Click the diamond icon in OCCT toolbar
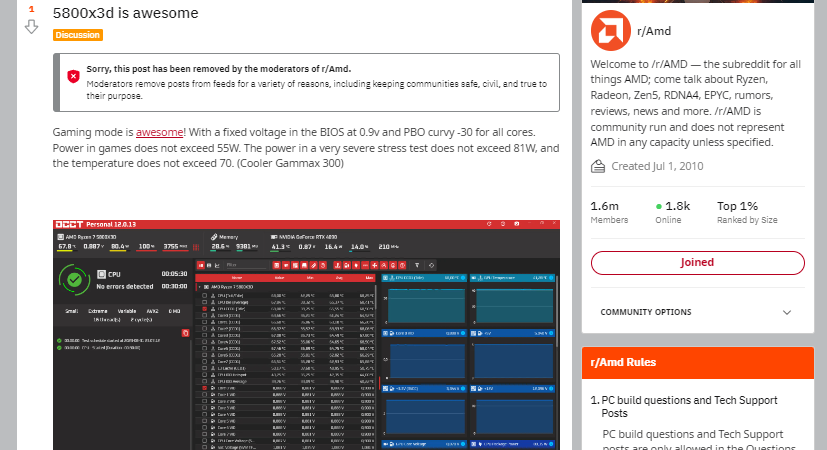The image size is (827, 450). coord(431,265)
